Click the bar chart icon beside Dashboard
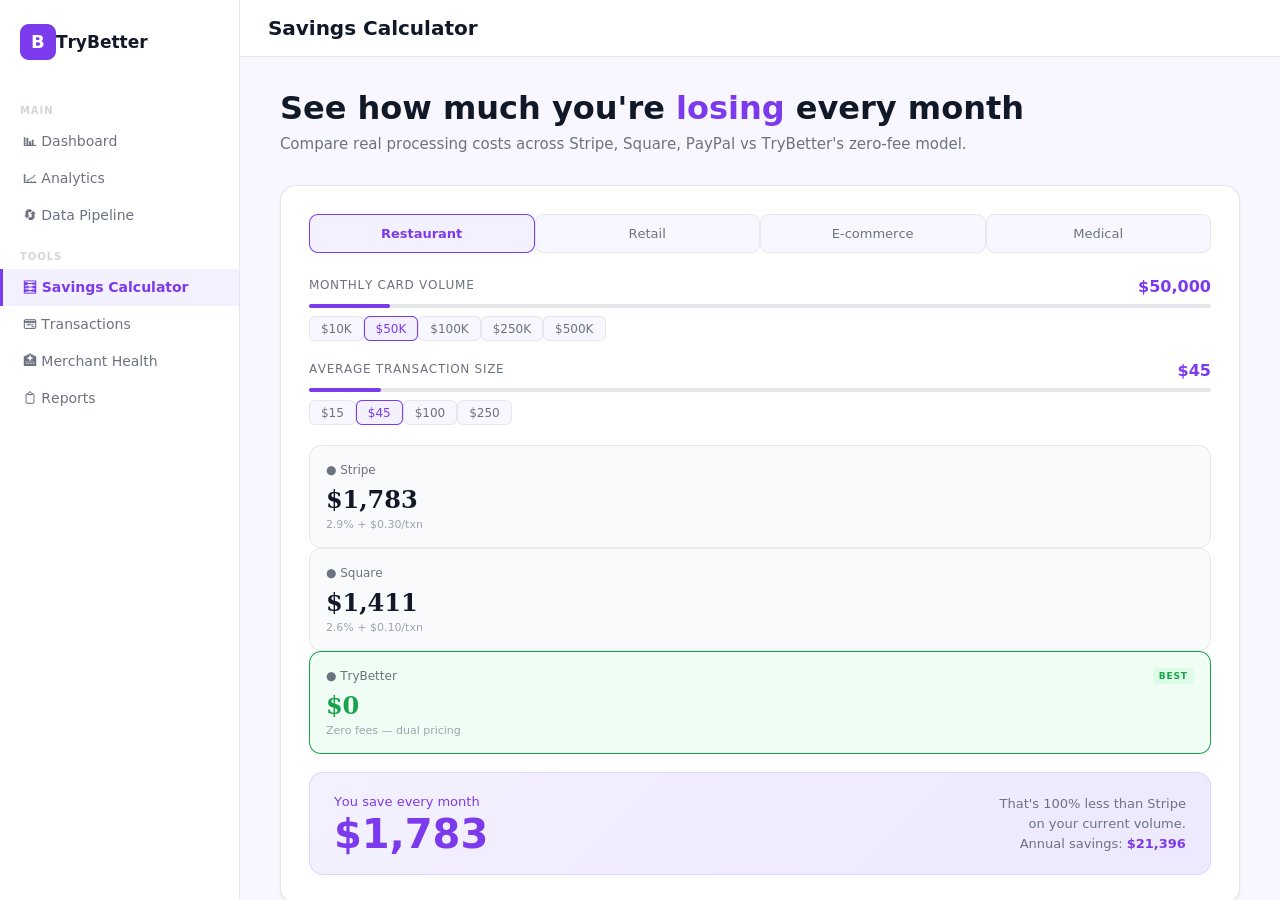 click(x=30, y=141)
